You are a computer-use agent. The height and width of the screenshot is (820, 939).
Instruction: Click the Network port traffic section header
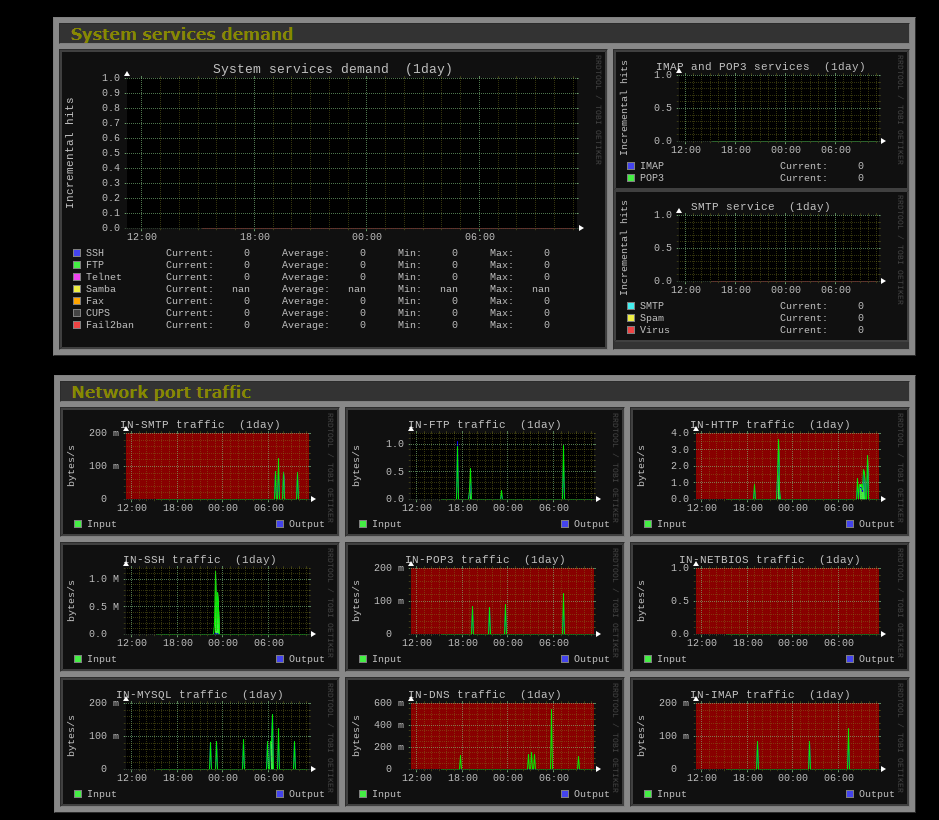coord(161,392)
